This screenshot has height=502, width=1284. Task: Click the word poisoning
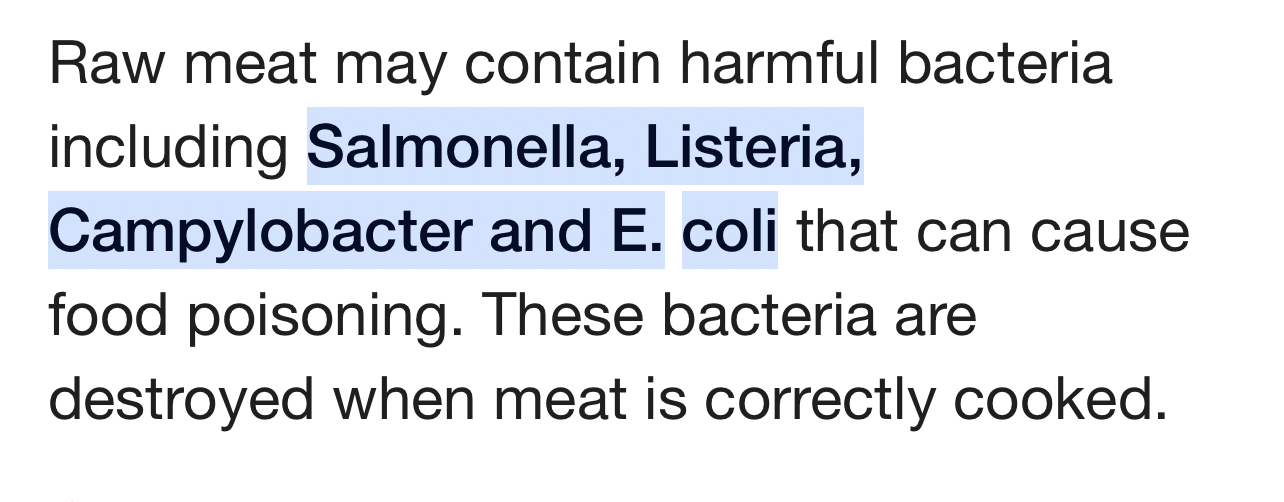click(x=325, y=317)
